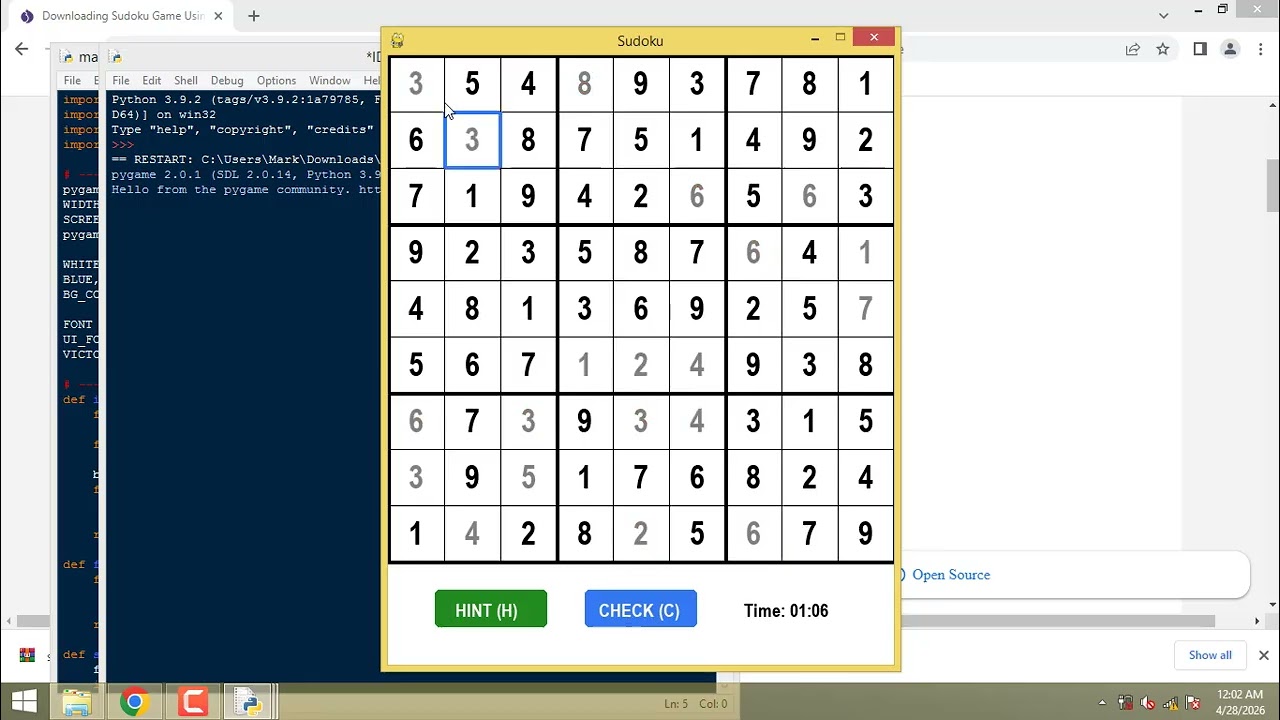Select the gray 8 in the first Sudoku row
The height and width of the screenshot is (720, 1280).
[584, 84]
